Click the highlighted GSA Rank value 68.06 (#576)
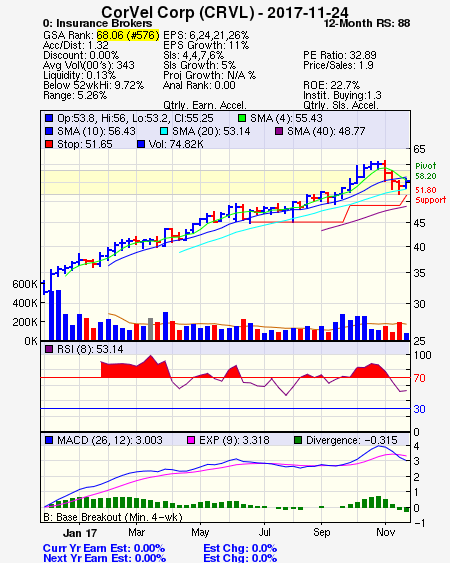450x563 pixels. [x=127, y=35]
